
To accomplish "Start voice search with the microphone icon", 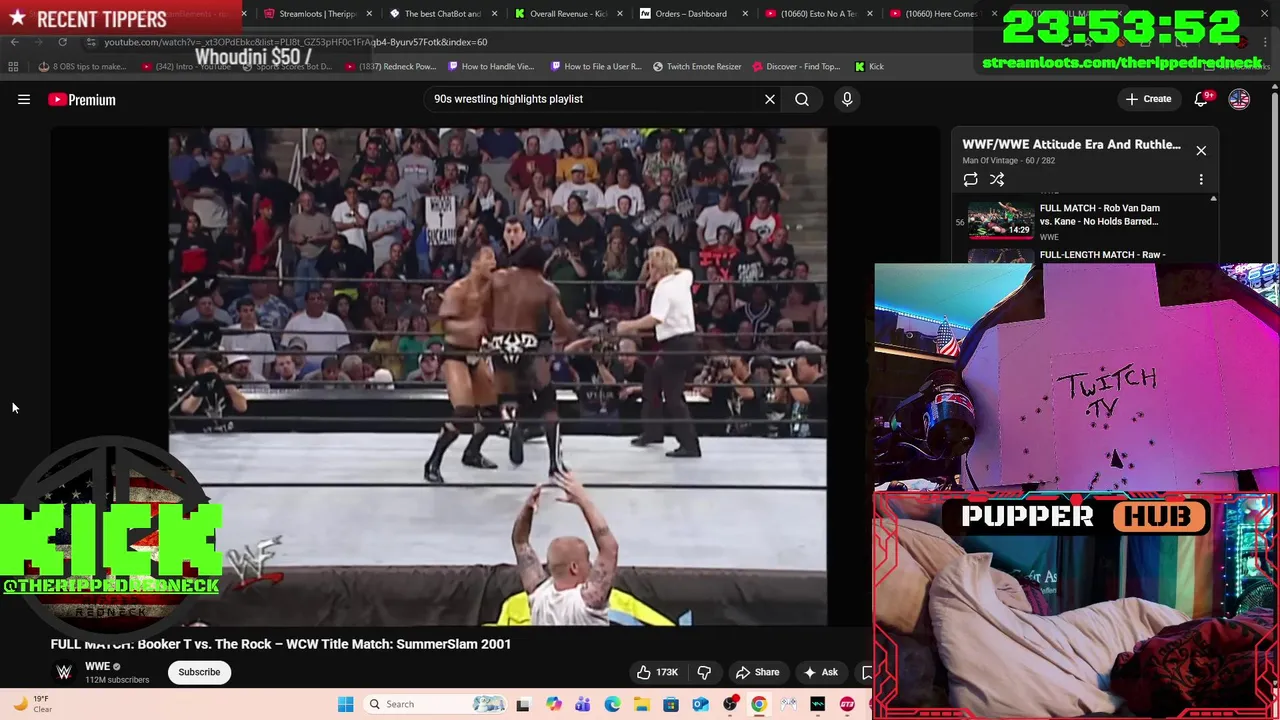I will point(847,99).
